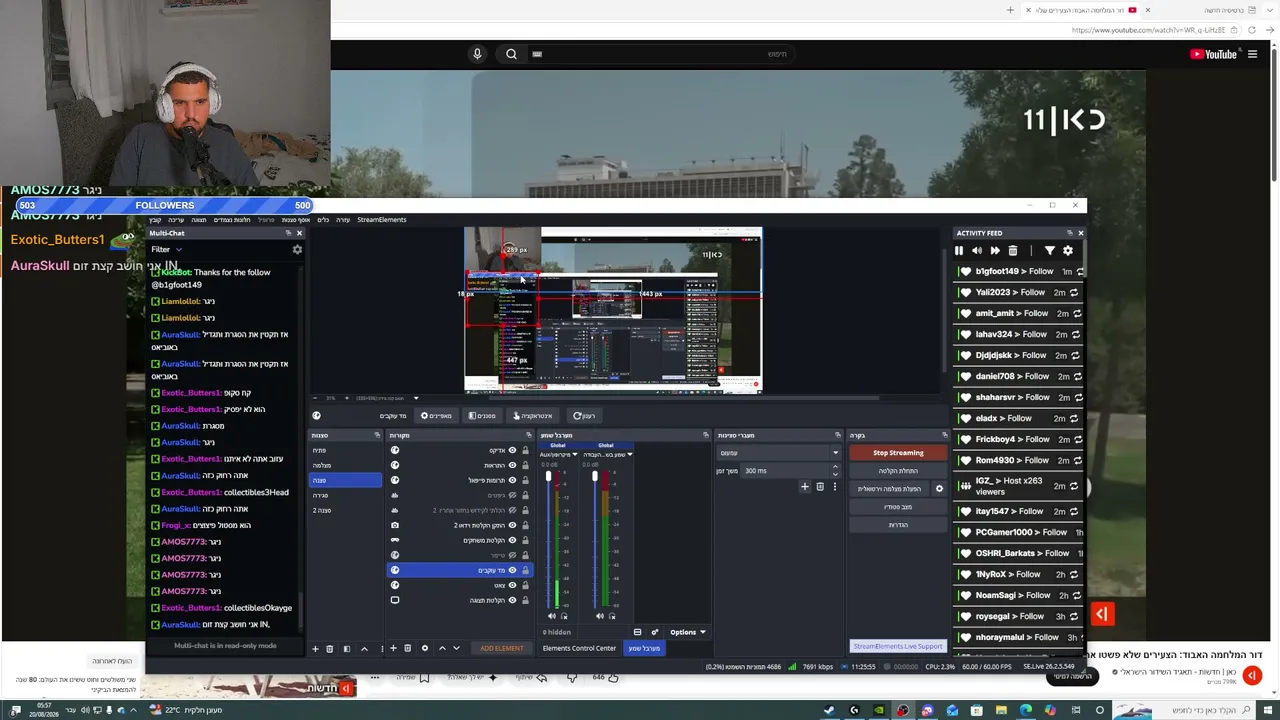
Task: Add a new scene with the plus button
Action: coord(315,649)
